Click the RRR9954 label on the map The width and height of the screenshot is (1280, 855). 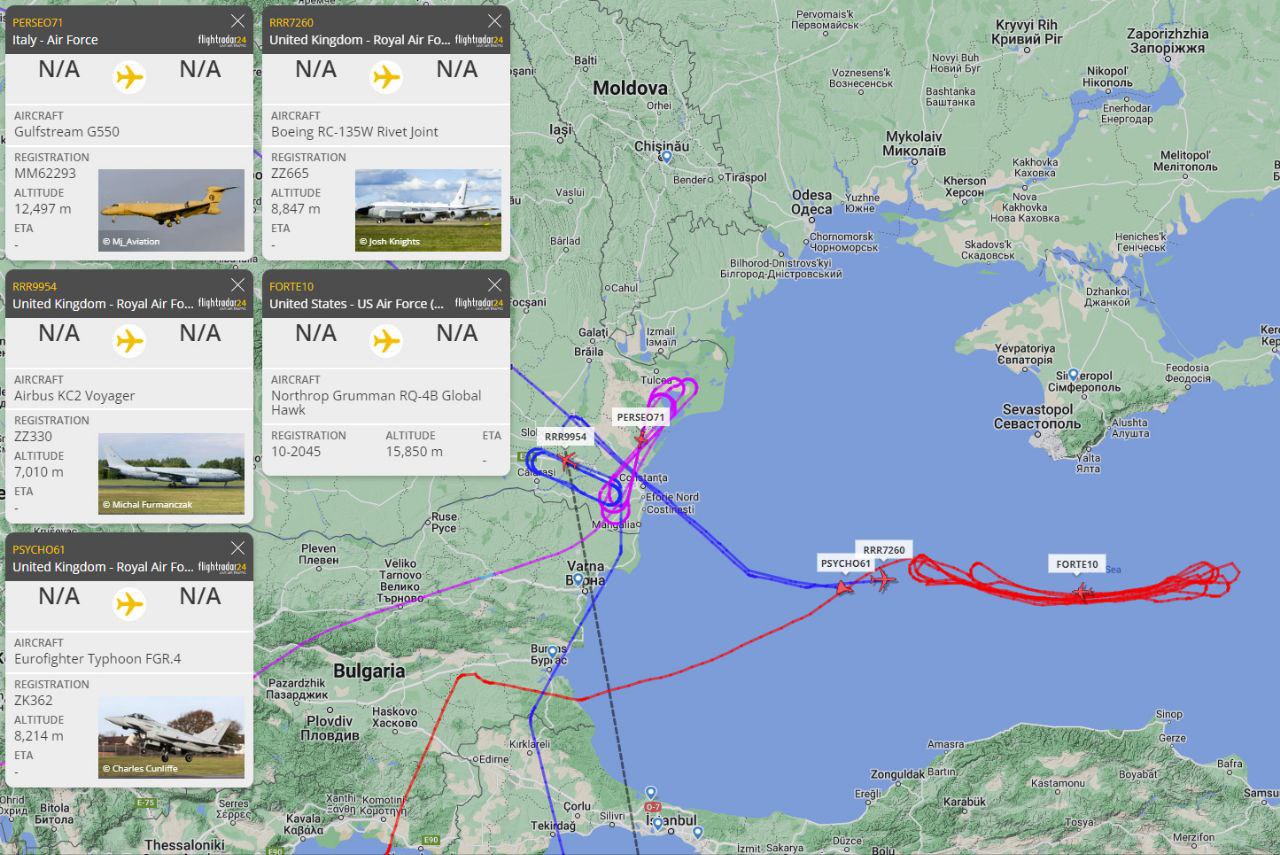[x=565, y=437]
